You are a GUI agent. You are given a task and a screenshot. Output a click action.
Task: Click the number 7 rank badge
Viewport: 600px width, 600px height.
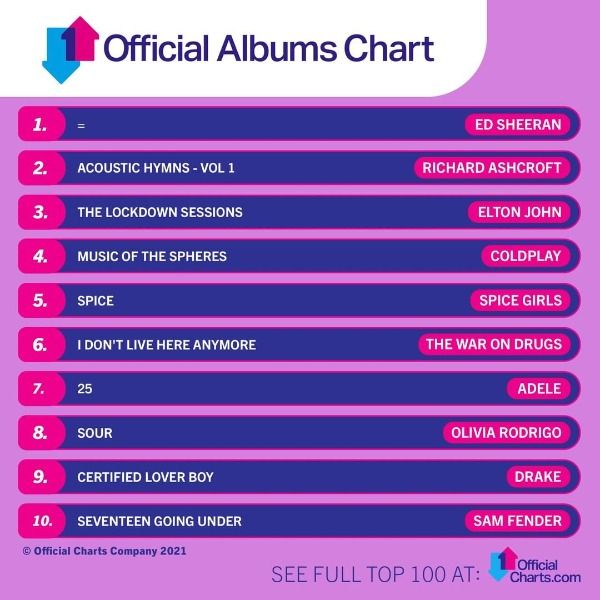click(x=41, y=388)
